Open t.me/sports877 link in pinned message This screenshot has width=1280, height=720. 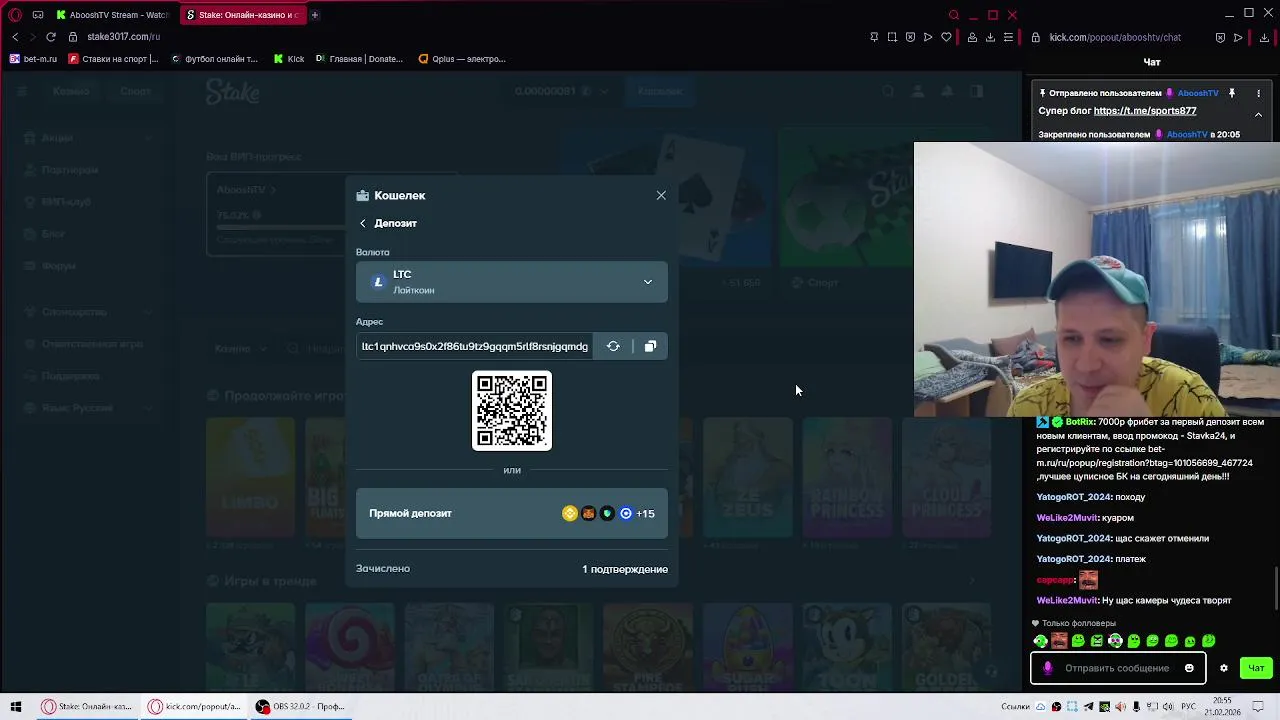[x=1145, y=111]
